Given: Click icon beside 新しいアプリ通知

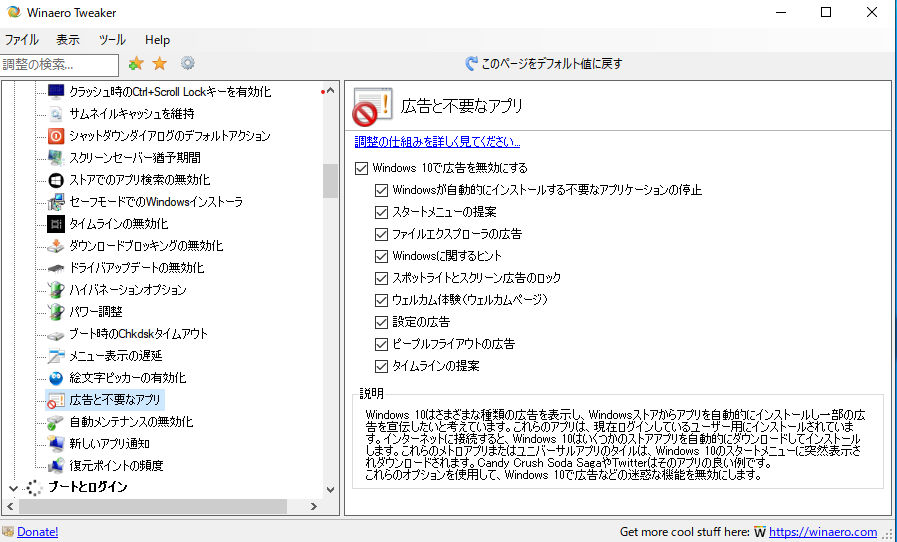Looking at the screenshot, I should [x=55, y=444].
